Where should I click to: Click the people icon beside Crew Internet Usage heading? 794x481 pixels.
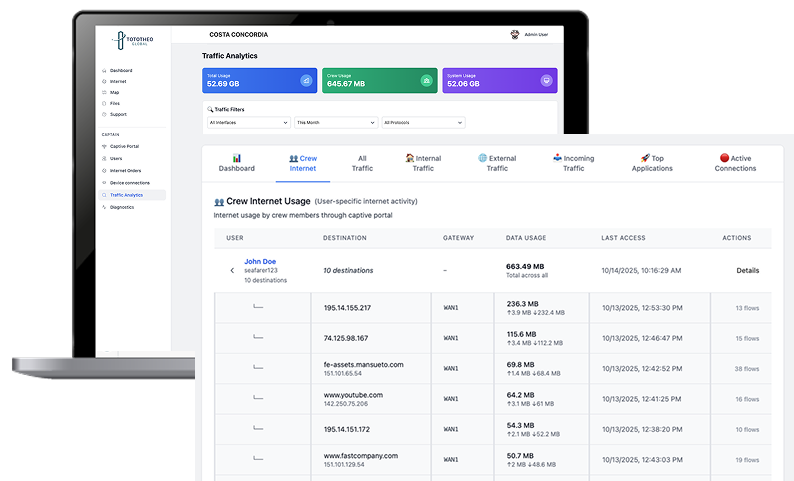click(219, 202)
